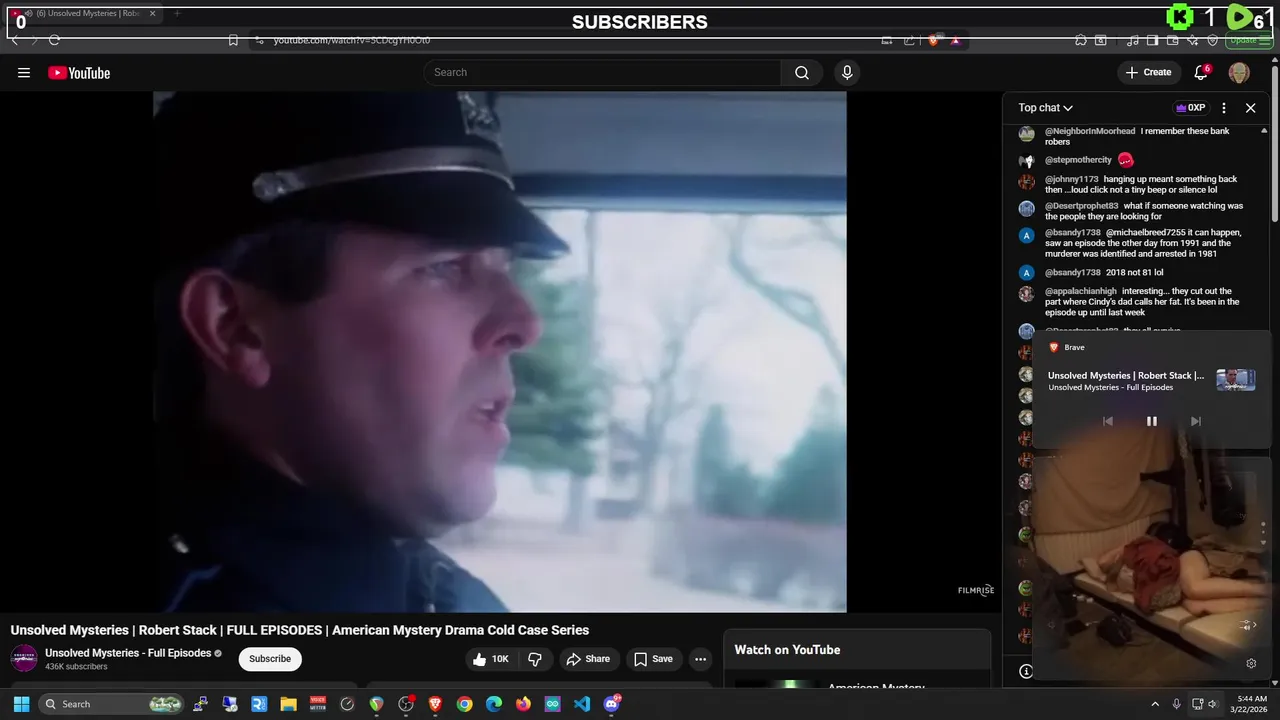
Task: Open Discord from the taskbar
Action: pyautogui.click(x=612, y=704)
